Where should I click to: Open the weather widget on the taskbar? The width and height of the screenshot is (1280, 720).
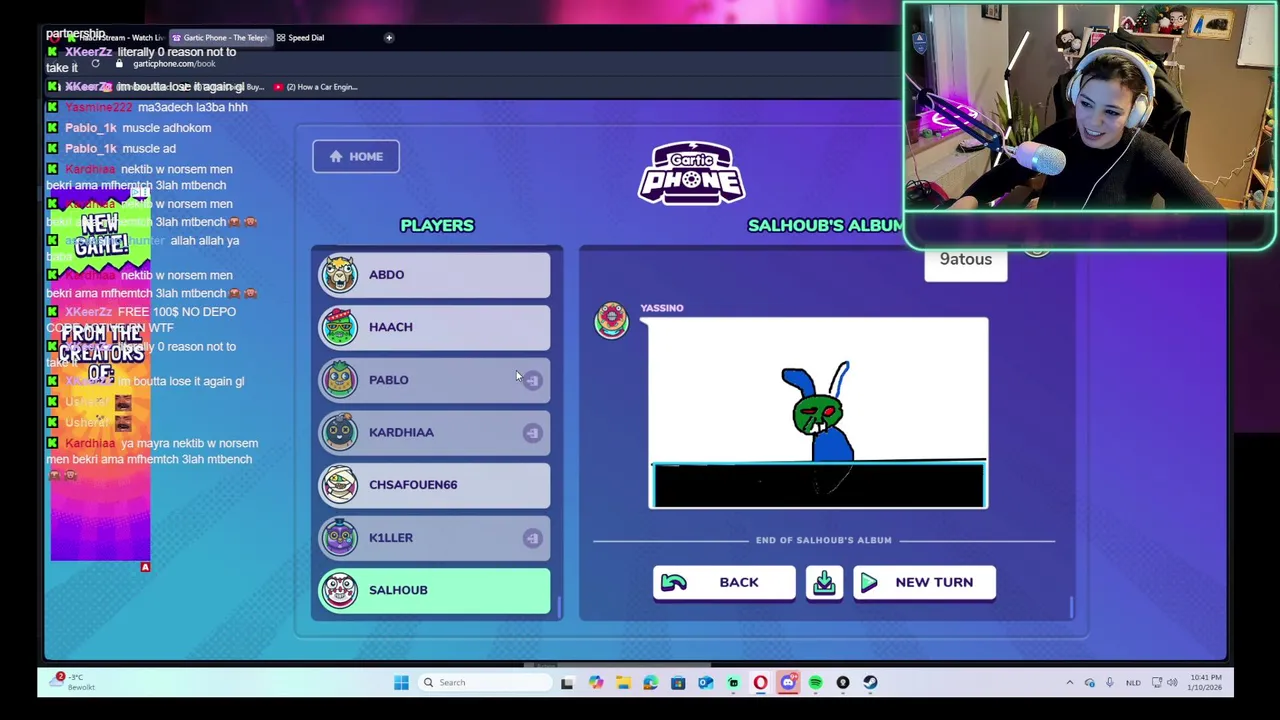point(75,683)
